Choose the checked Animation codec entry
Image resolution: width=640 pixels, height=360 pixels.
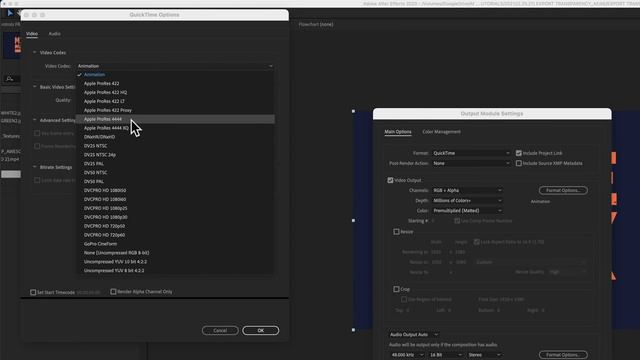(175, 75)
